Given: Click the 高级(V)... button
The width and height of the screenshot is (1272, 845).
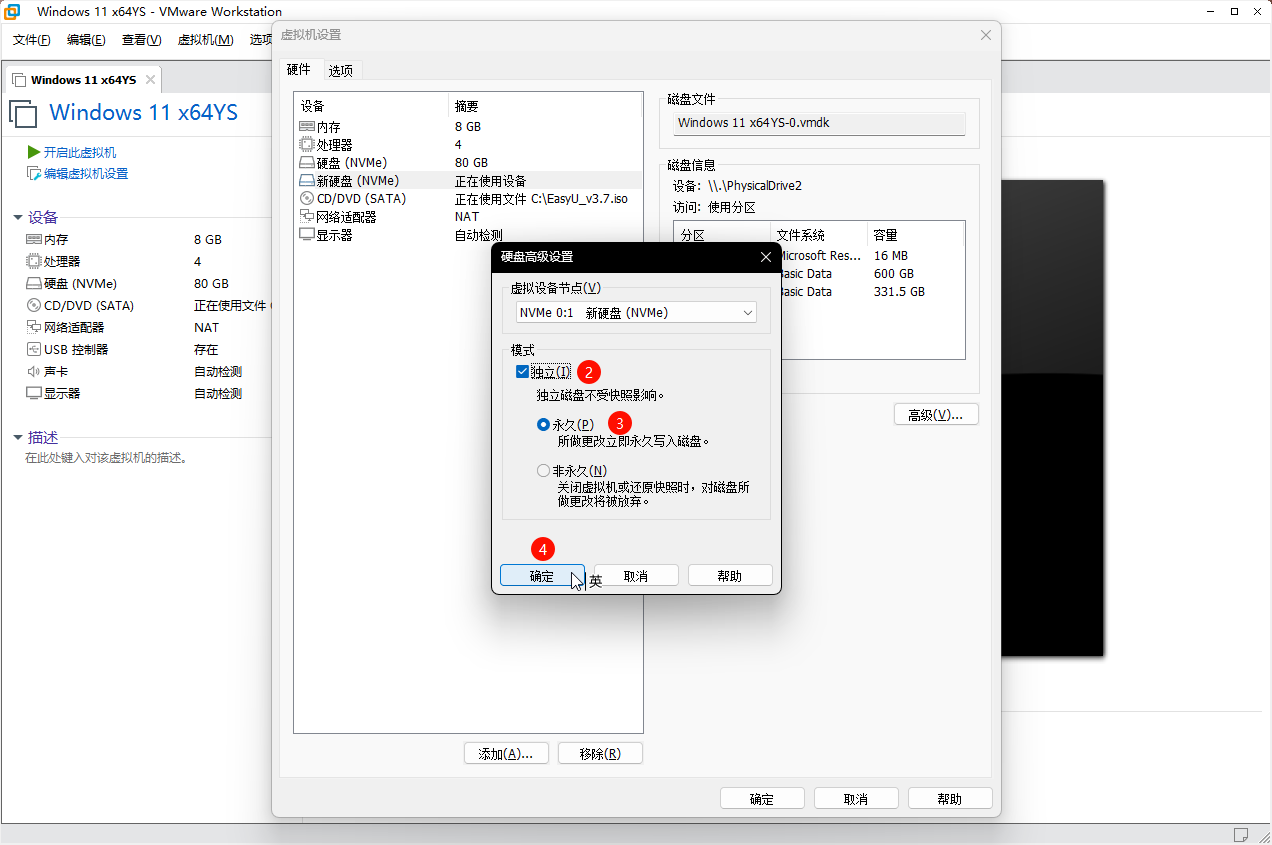Looking at the screenshot, I should [x=936, y=415].
